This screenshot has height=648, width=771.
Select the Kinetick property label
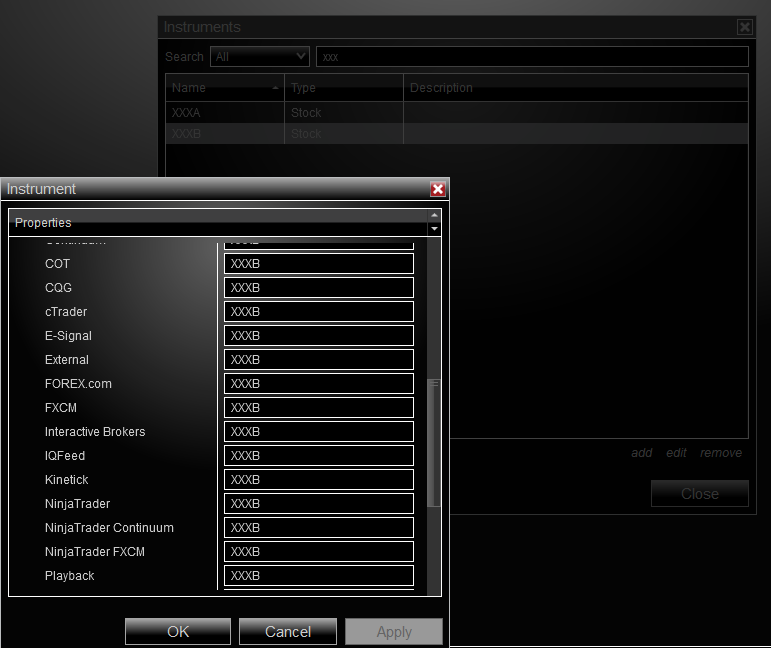click(x=66, y=480)
